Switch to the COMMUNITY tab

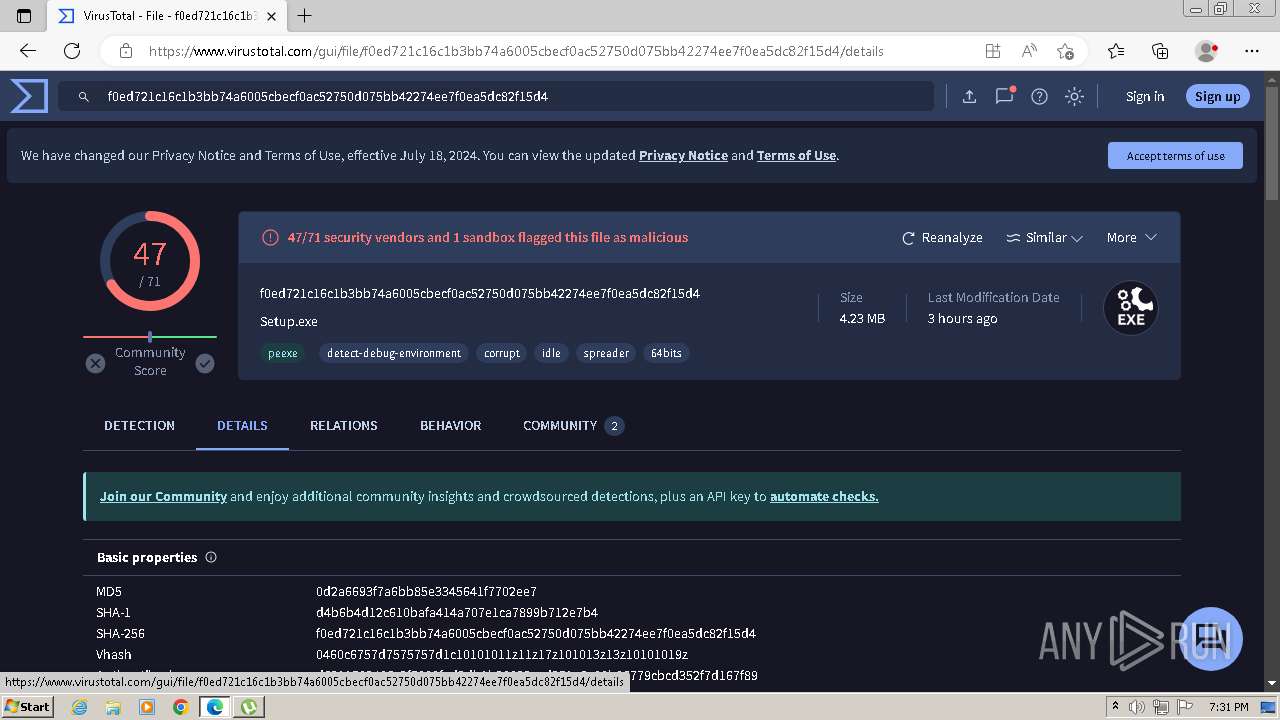(573, 426)
